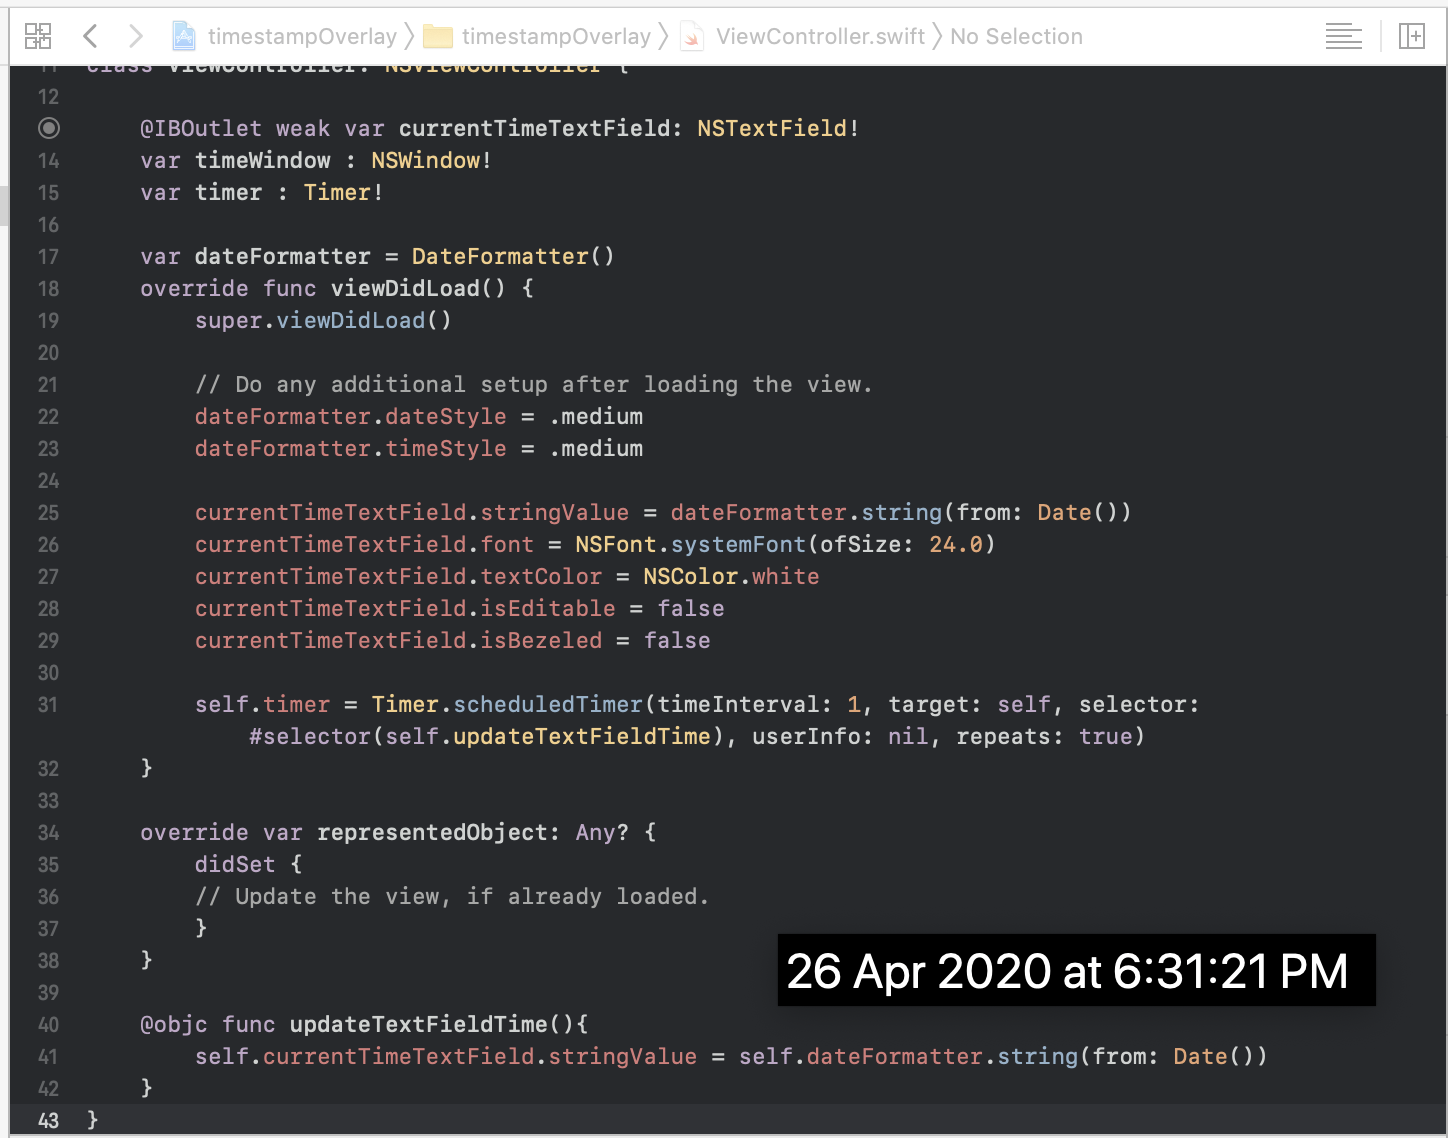1448x1138 pixels.
Task: Click line number 18 in the gutter
Action: 48,289
